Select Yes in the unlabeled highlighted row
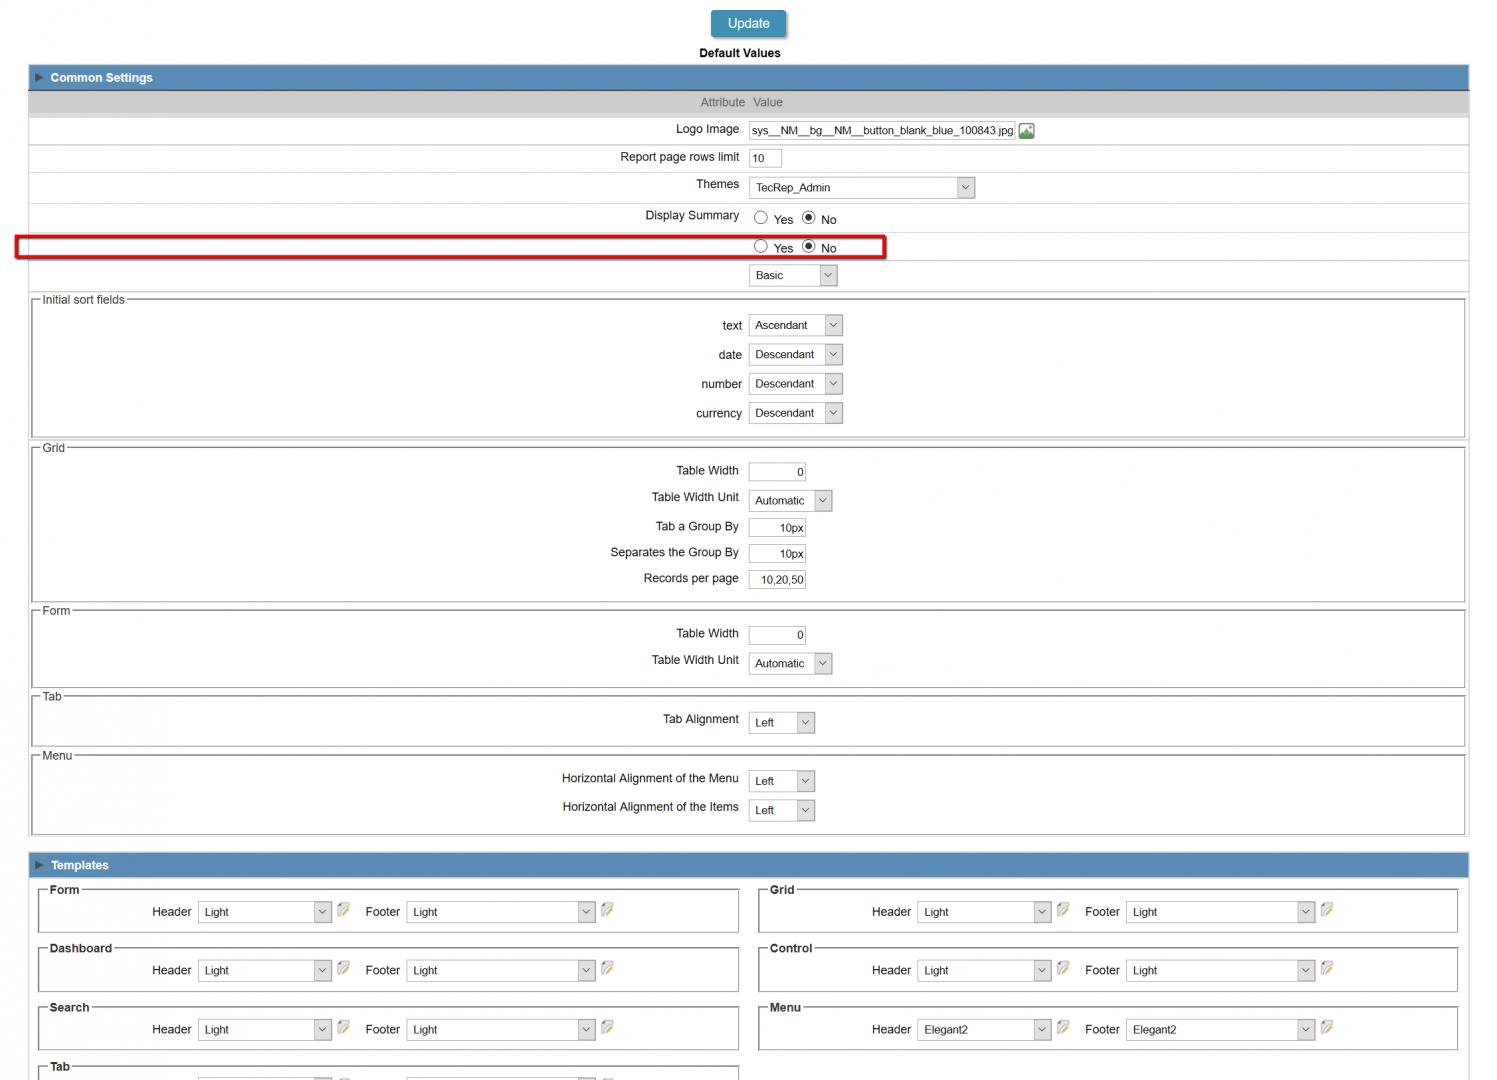This screenshot has width=1497, height=1080. [761, 246]
